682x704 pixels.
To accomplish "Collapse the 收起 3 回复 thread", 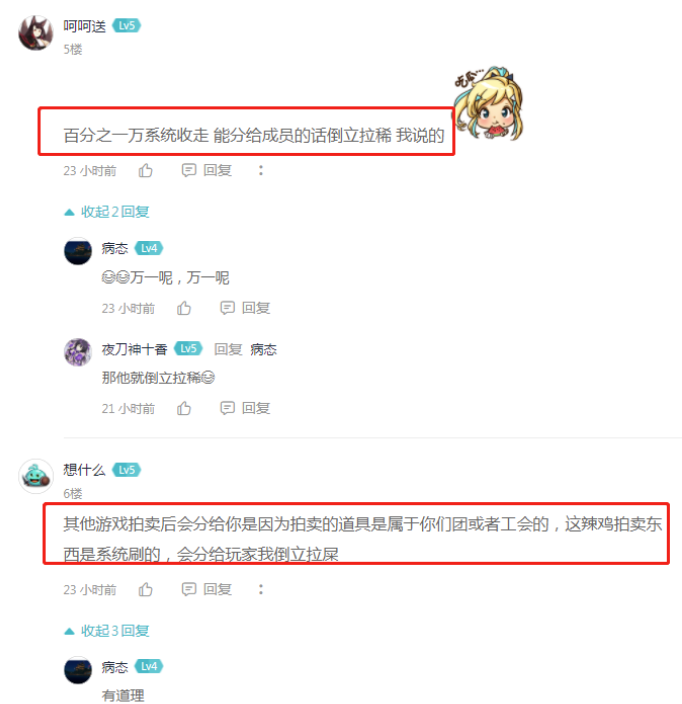I will click(x=107, y=631).
